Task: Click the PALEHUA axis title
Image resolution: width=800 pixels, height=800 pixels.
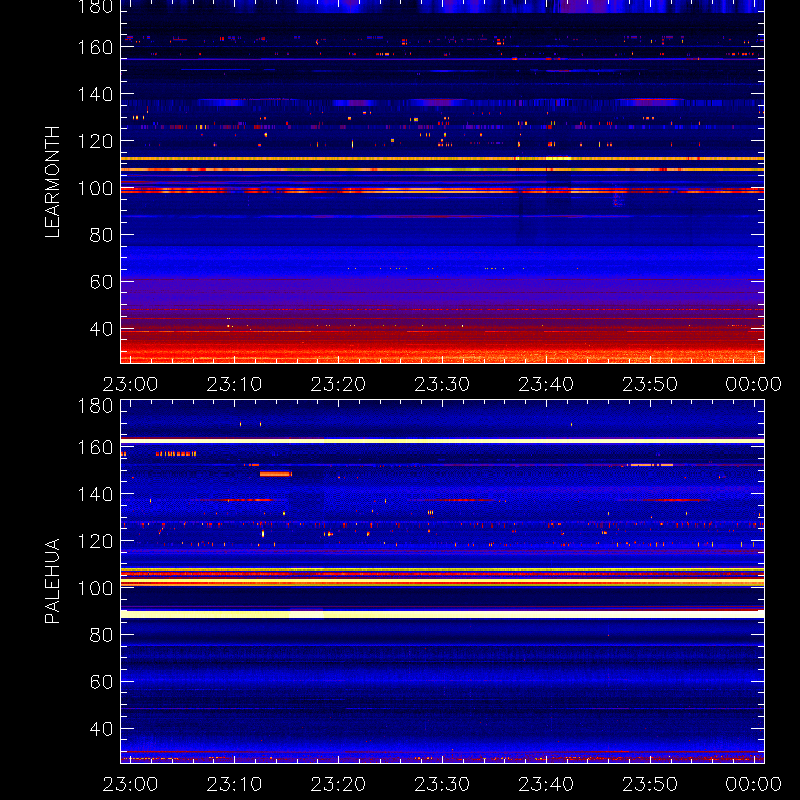Action: (x=52, y=581)
